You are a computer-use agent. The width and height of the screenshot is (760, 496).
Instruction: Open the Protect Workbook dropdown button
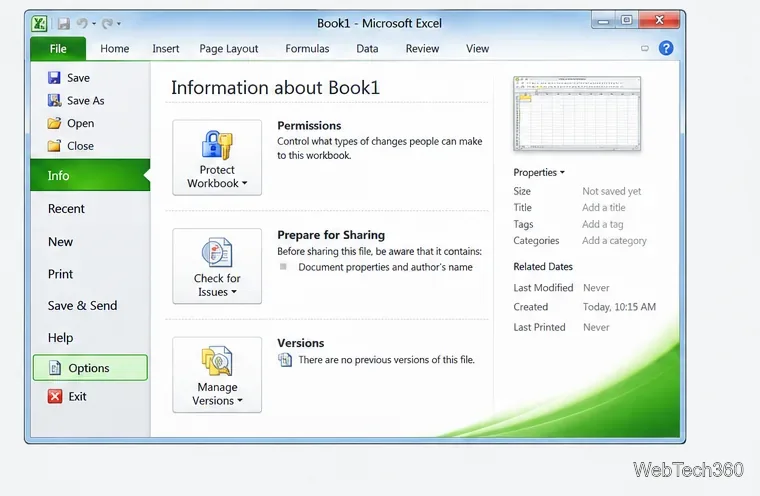tap(217, 158)
